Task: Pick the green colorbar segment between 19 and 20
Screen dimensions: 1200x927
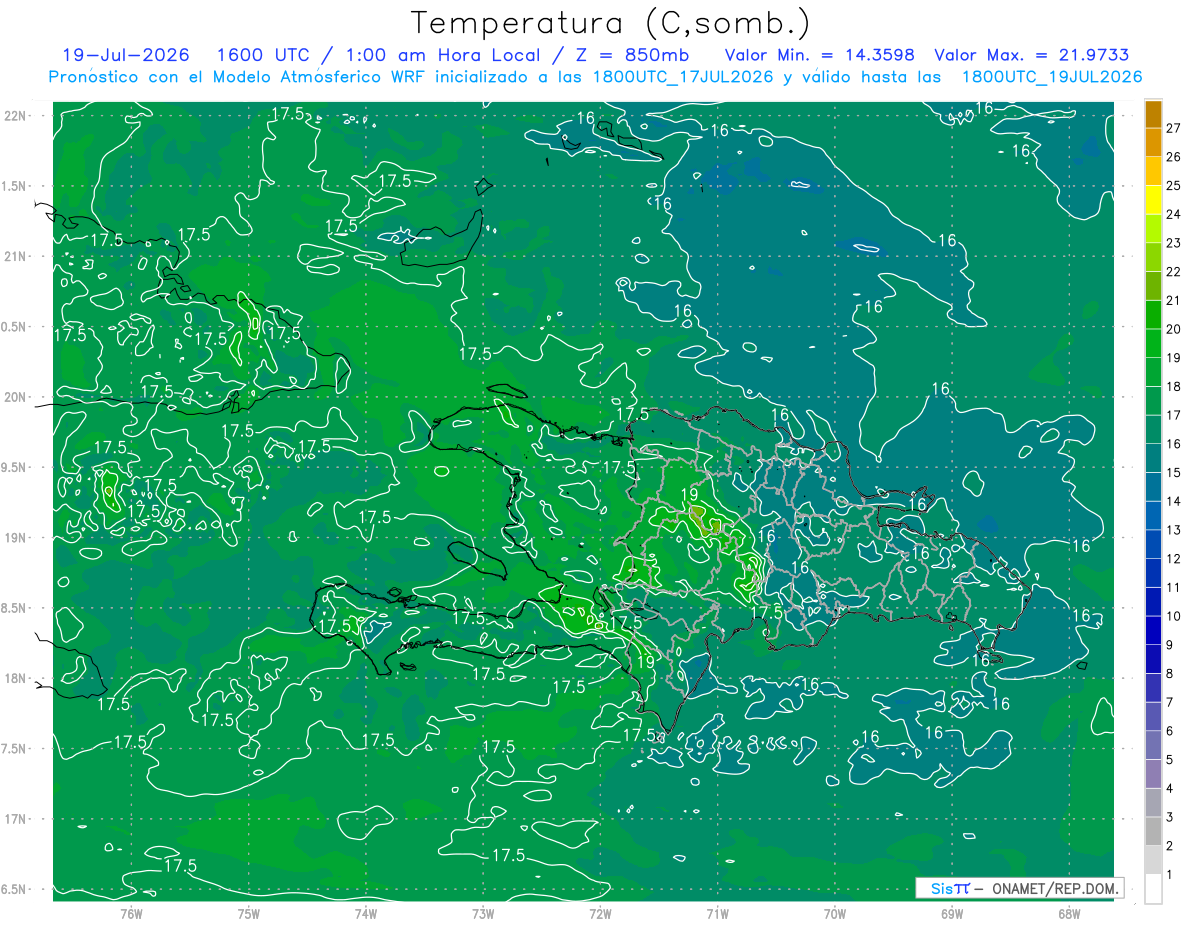Action: tap(1153, 343)
